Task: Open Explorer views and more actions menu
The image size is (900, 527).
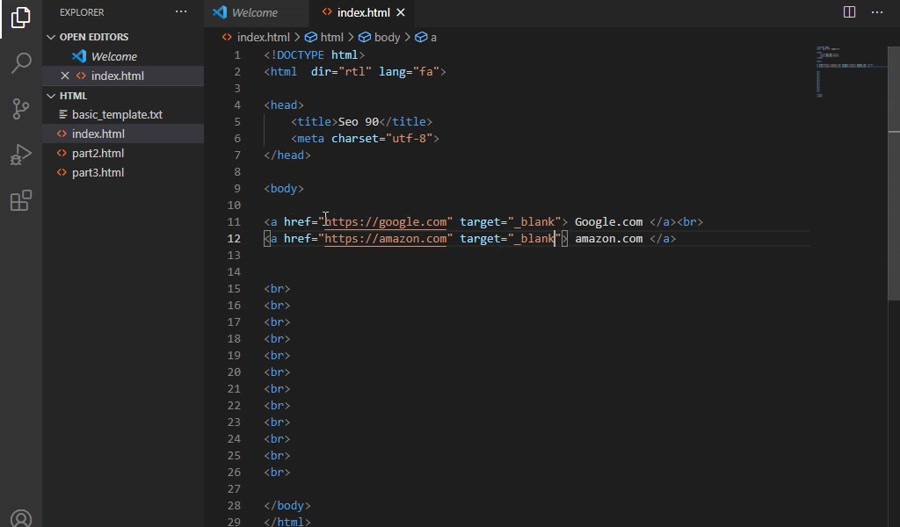Action: (181, 12)
